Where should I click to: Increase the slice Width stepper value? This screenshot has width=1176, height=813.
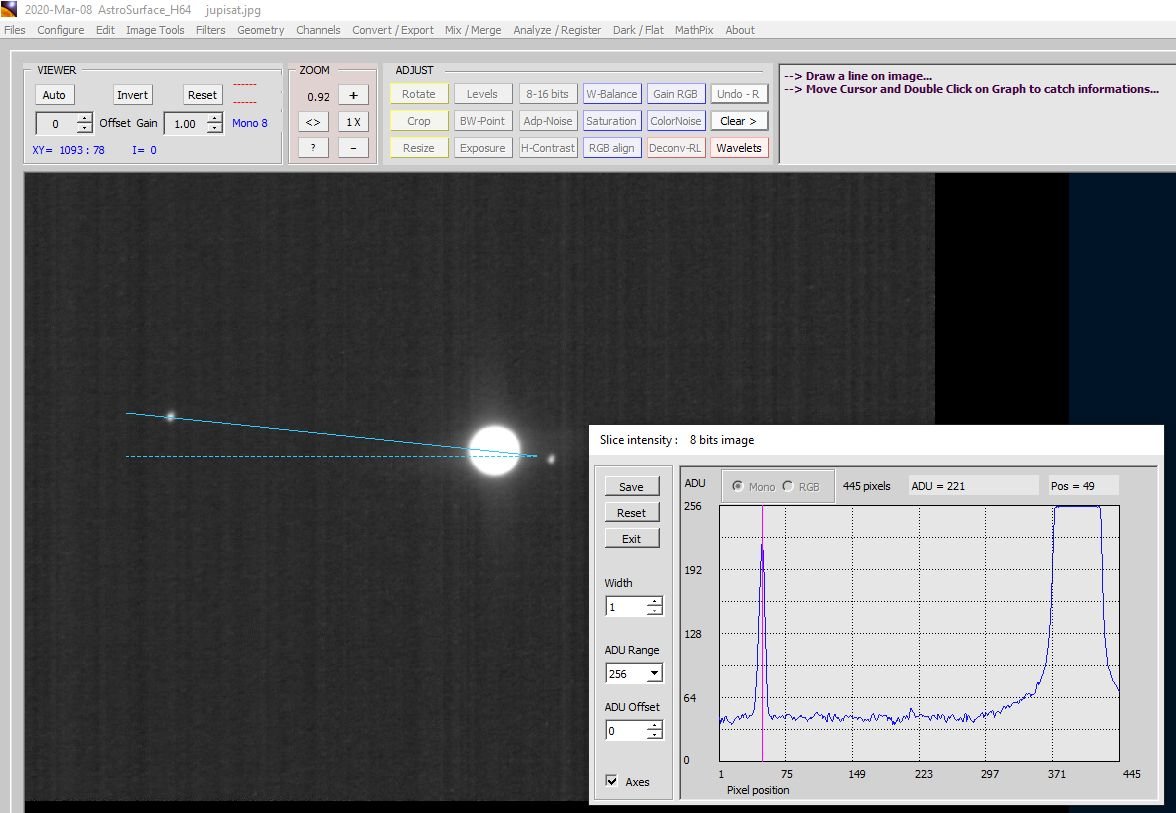click(654, 602)
